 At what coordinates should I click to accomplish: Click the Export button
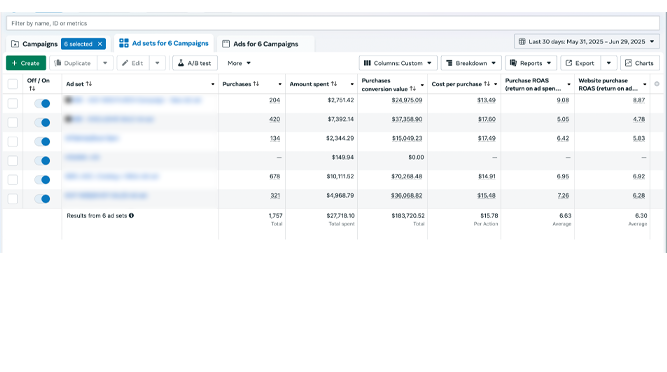(580, 63)
